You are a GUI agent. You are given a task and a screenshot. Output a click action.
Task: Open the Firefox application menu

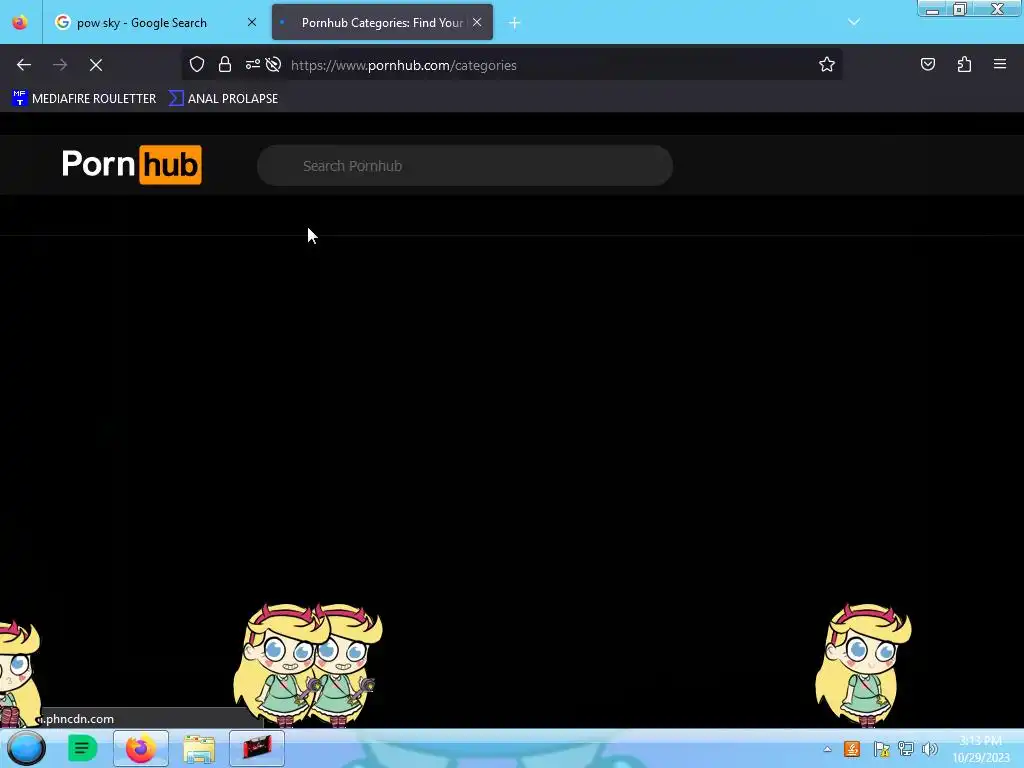click(1000, 64)
